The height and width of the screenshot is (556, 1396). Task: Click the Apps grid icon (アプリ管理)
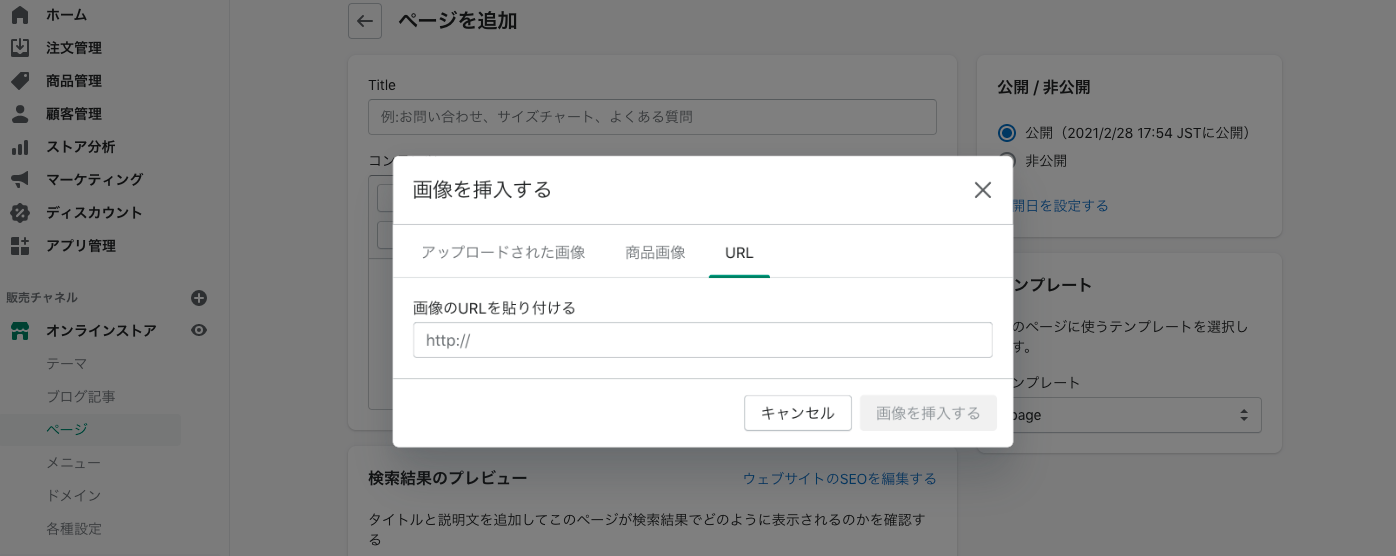click(19, 246)
